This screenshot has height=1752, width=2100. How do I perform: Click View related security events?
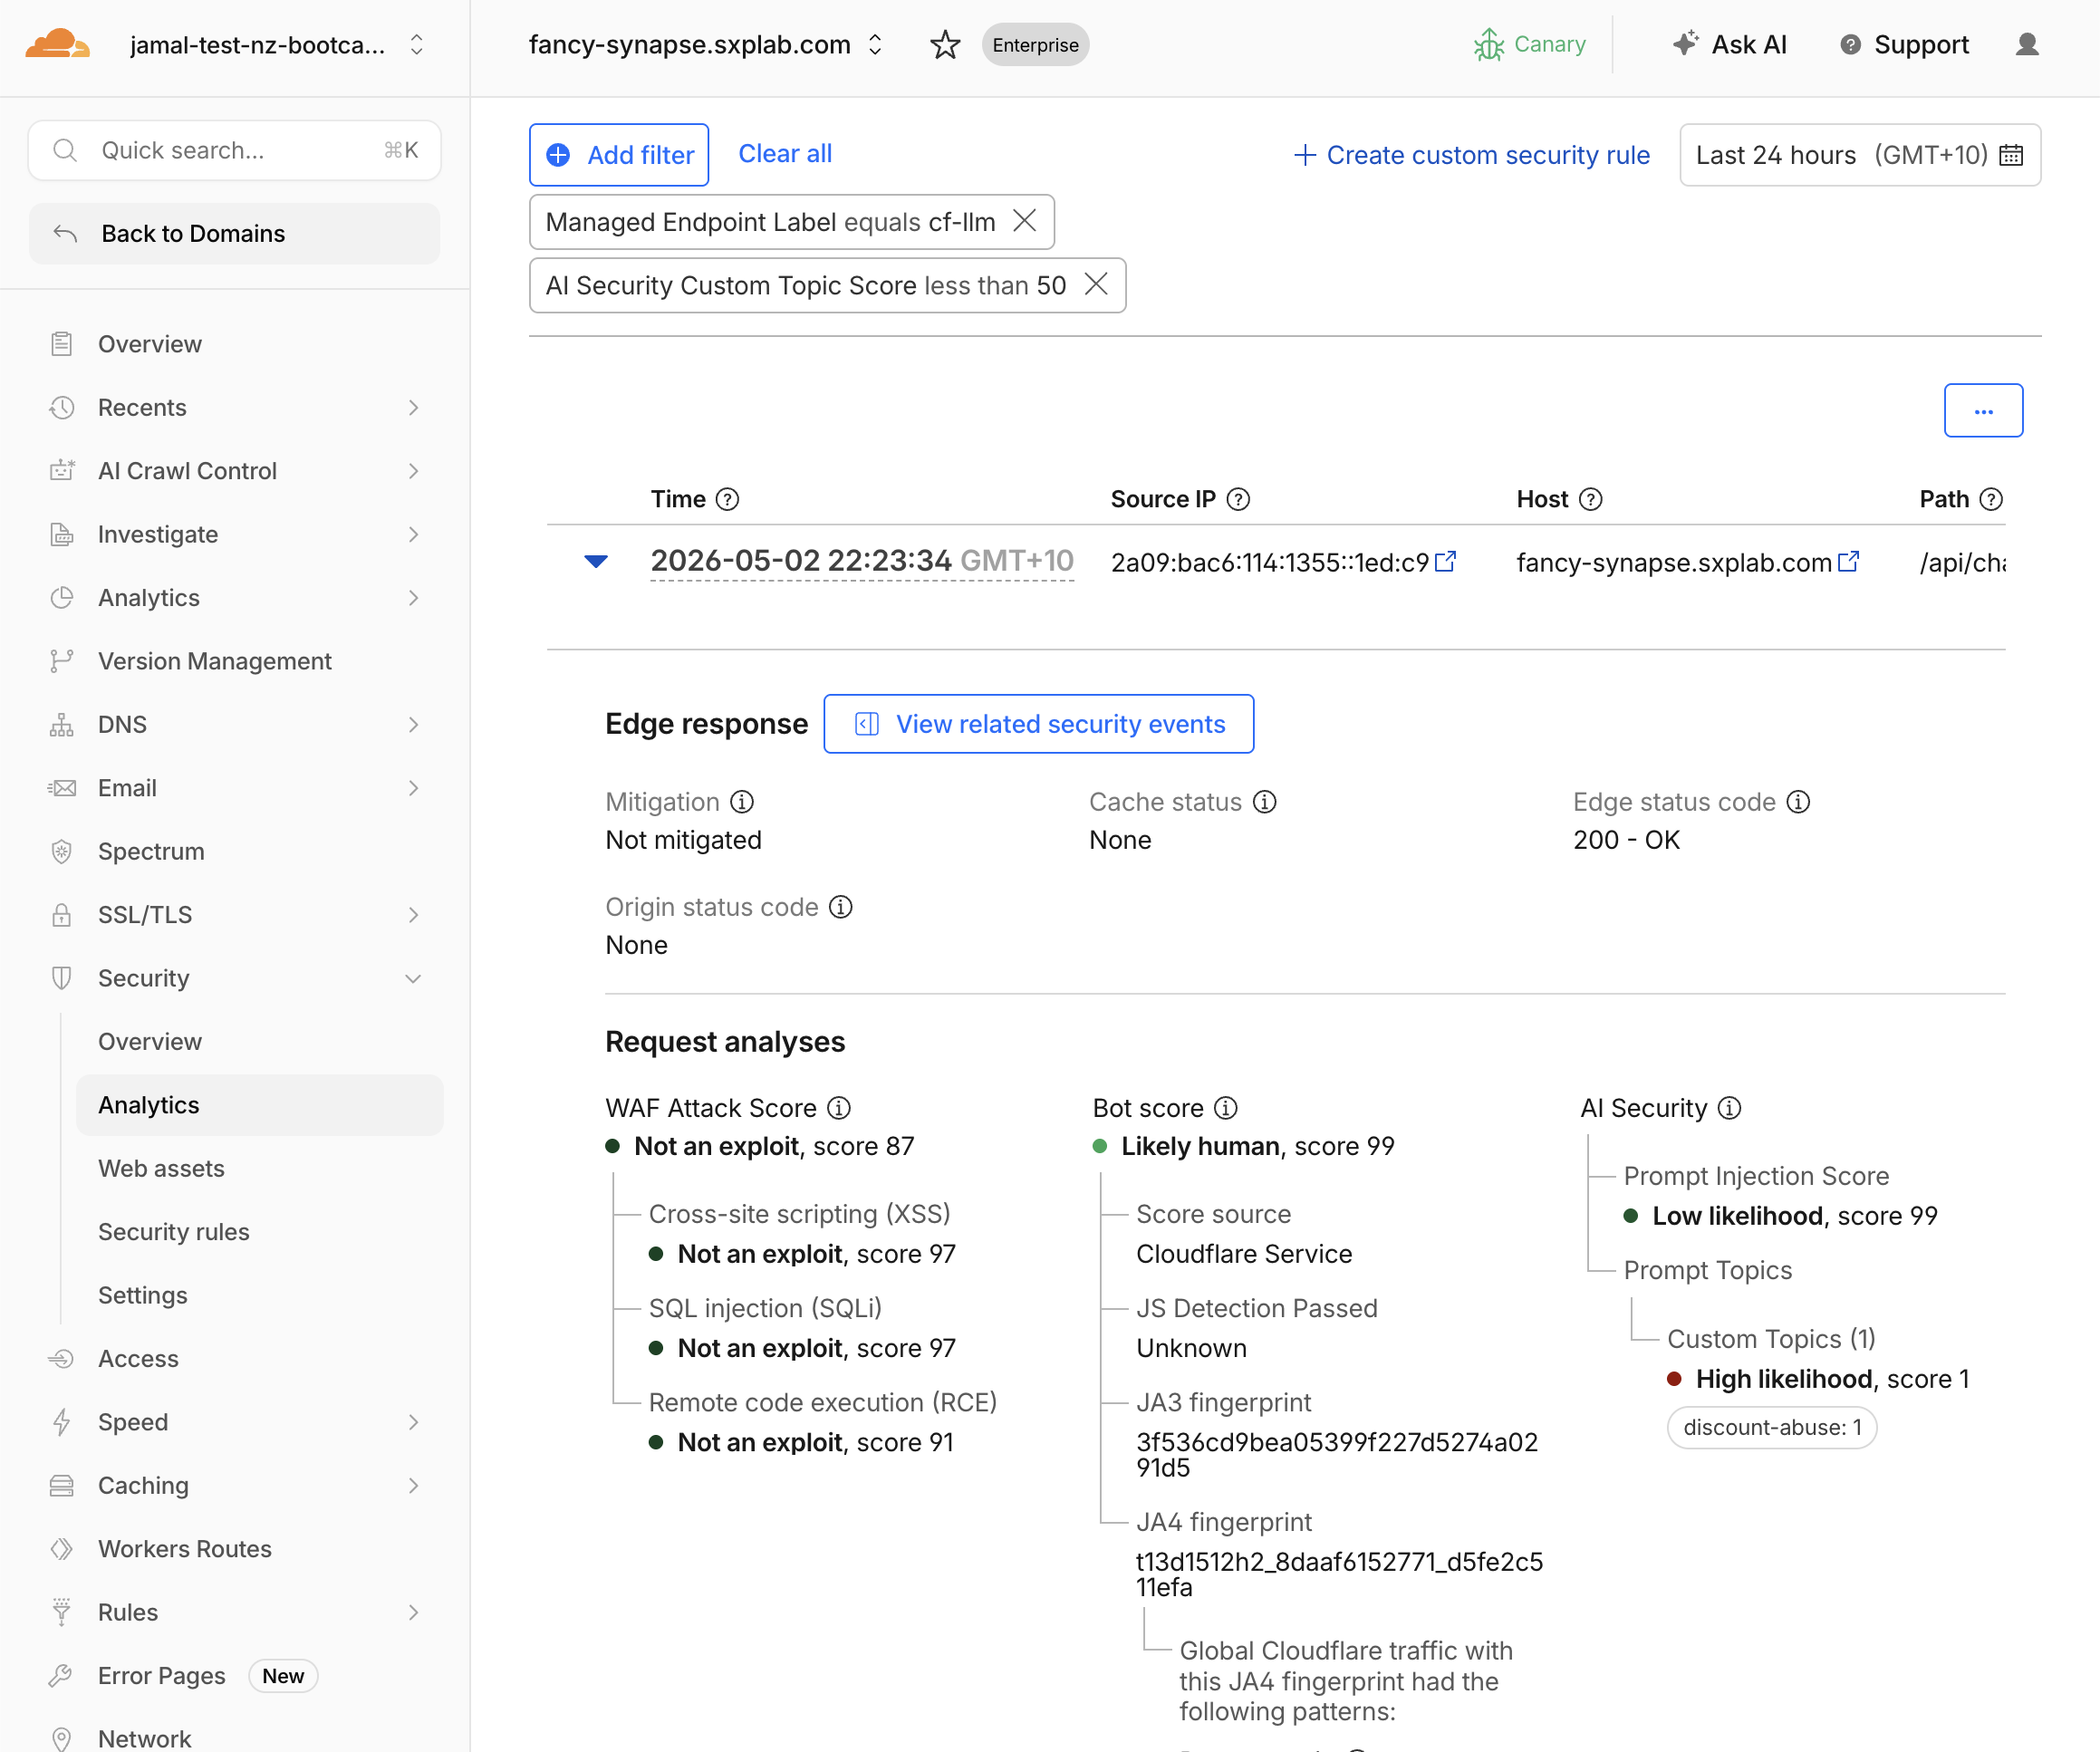tap(1038, 724)
